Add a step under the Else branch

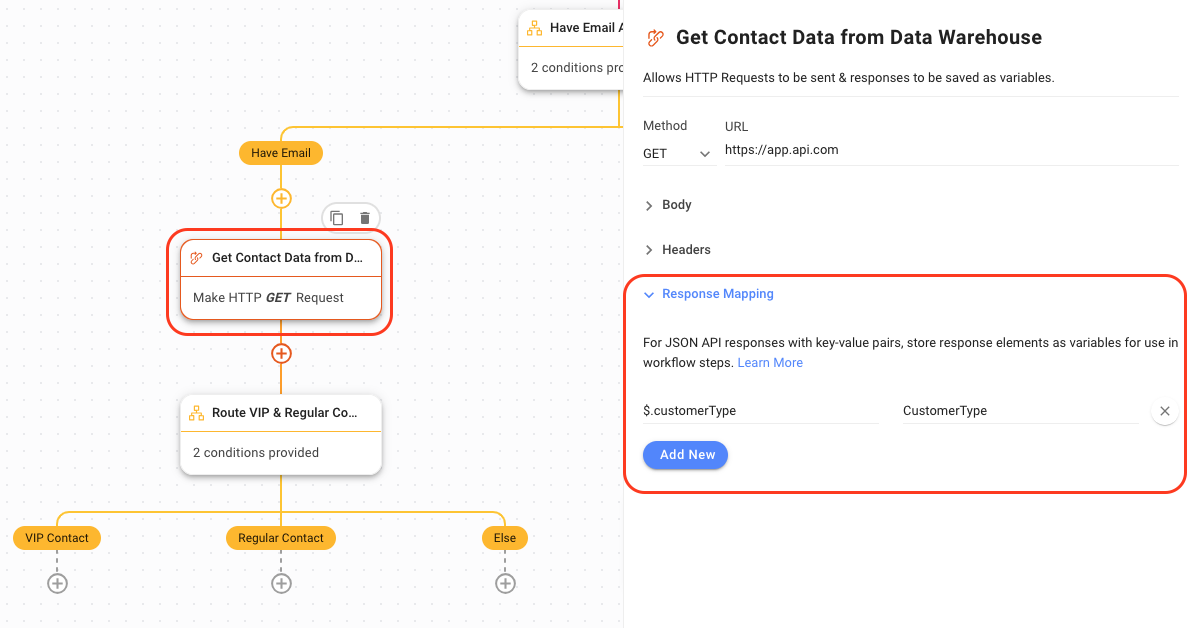505,583
